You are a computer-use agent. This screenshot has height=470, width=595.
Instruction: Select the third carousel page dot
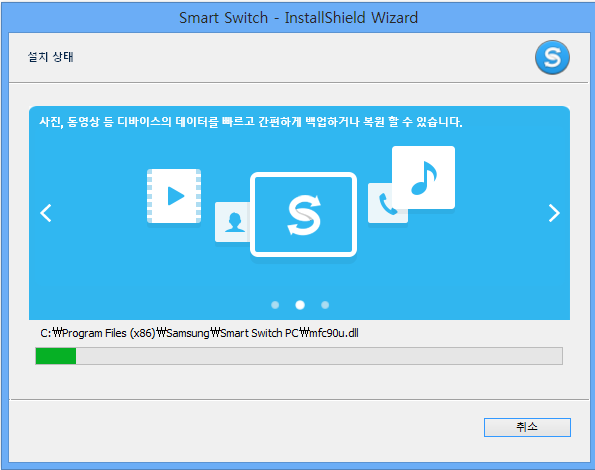point(325,305)
